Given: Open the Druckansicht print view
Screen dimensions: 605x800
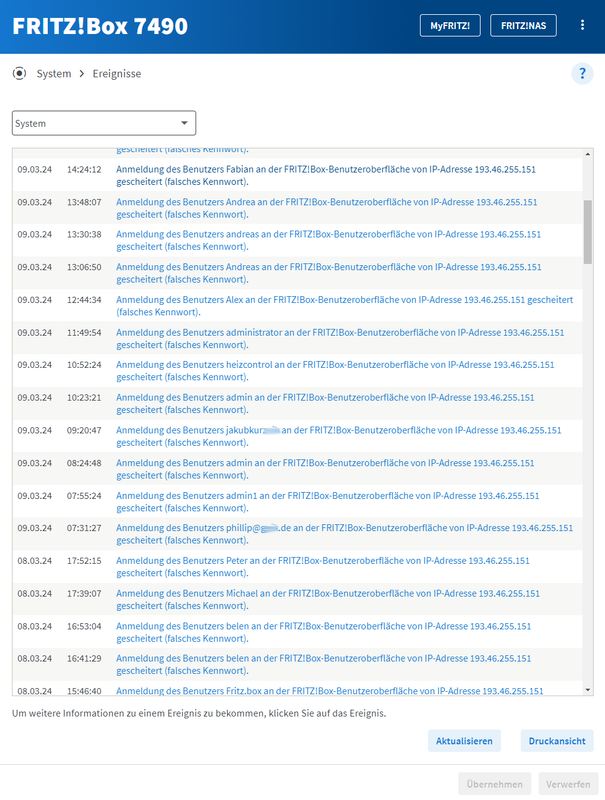Looking at the screenshot, I should point(557,741).
